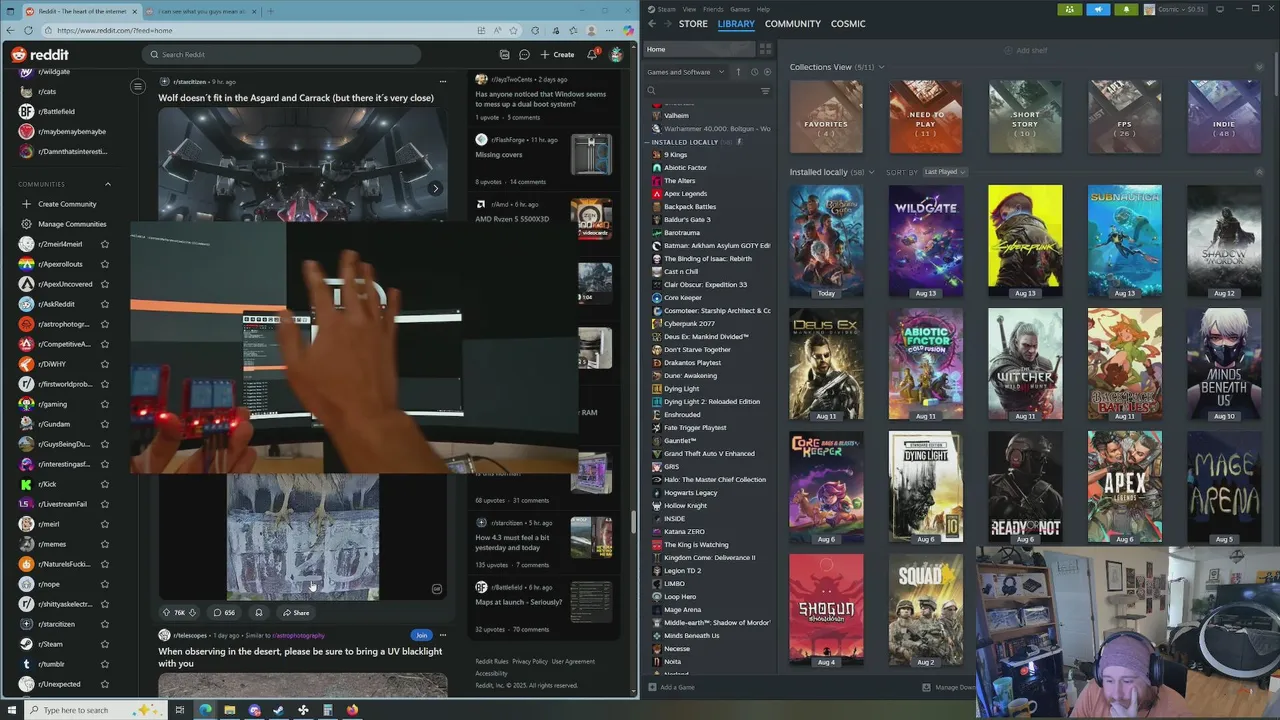Join r/telescopes community
The width and height of the screenshot is (1280, 720).
[x=421, y=635]
